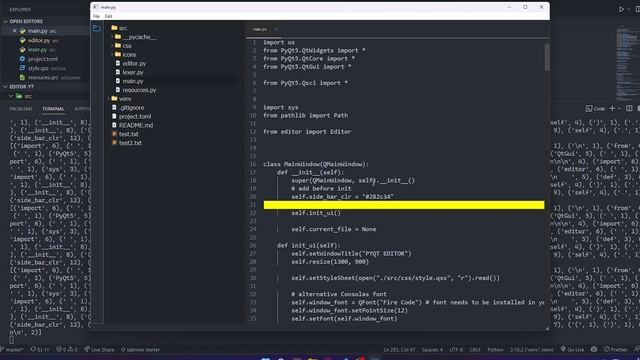Close main.py in VS Code open editors
640x360 pixels.
[x=14, y=31]
